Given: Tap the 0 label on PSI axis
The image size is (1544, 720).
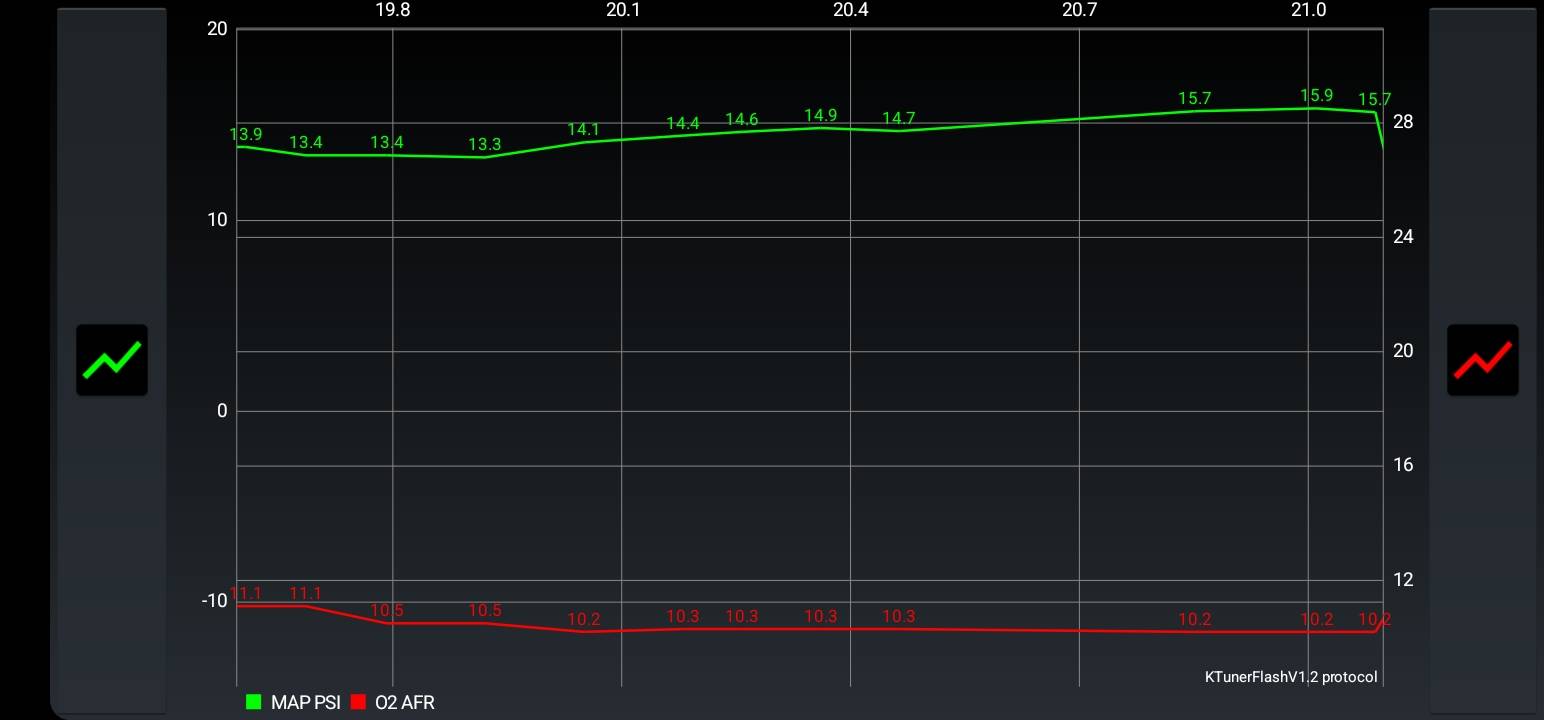Looking at the screenshot, I should (x=222, y=411).
